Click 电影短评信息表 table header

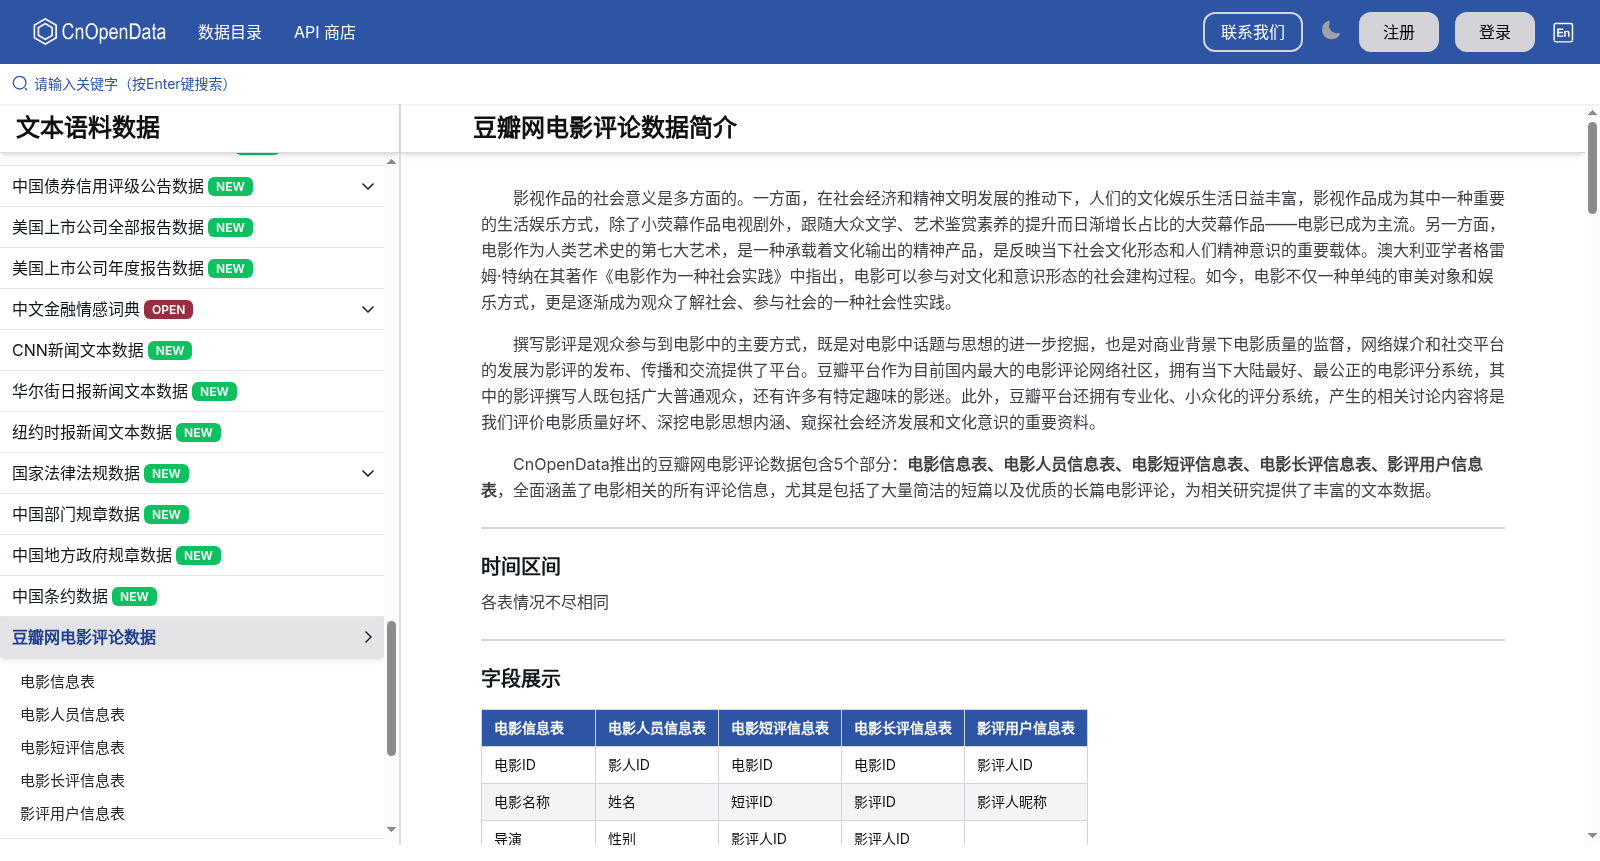(780, 728)
